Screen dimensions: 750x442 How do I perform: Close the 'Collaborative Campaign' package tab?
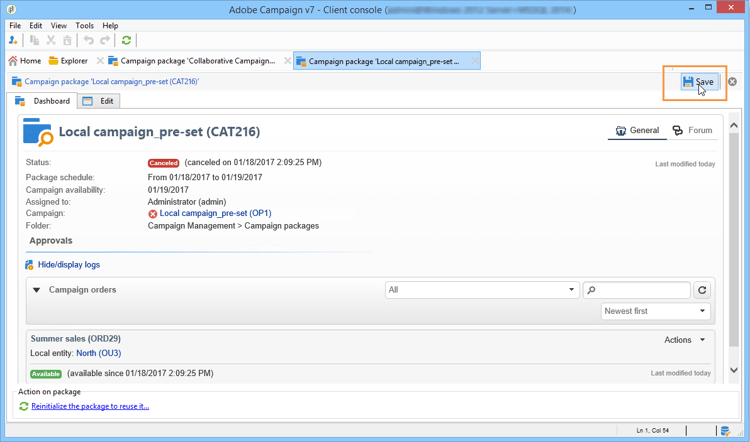pyautogui.click(x=287, y=61)
